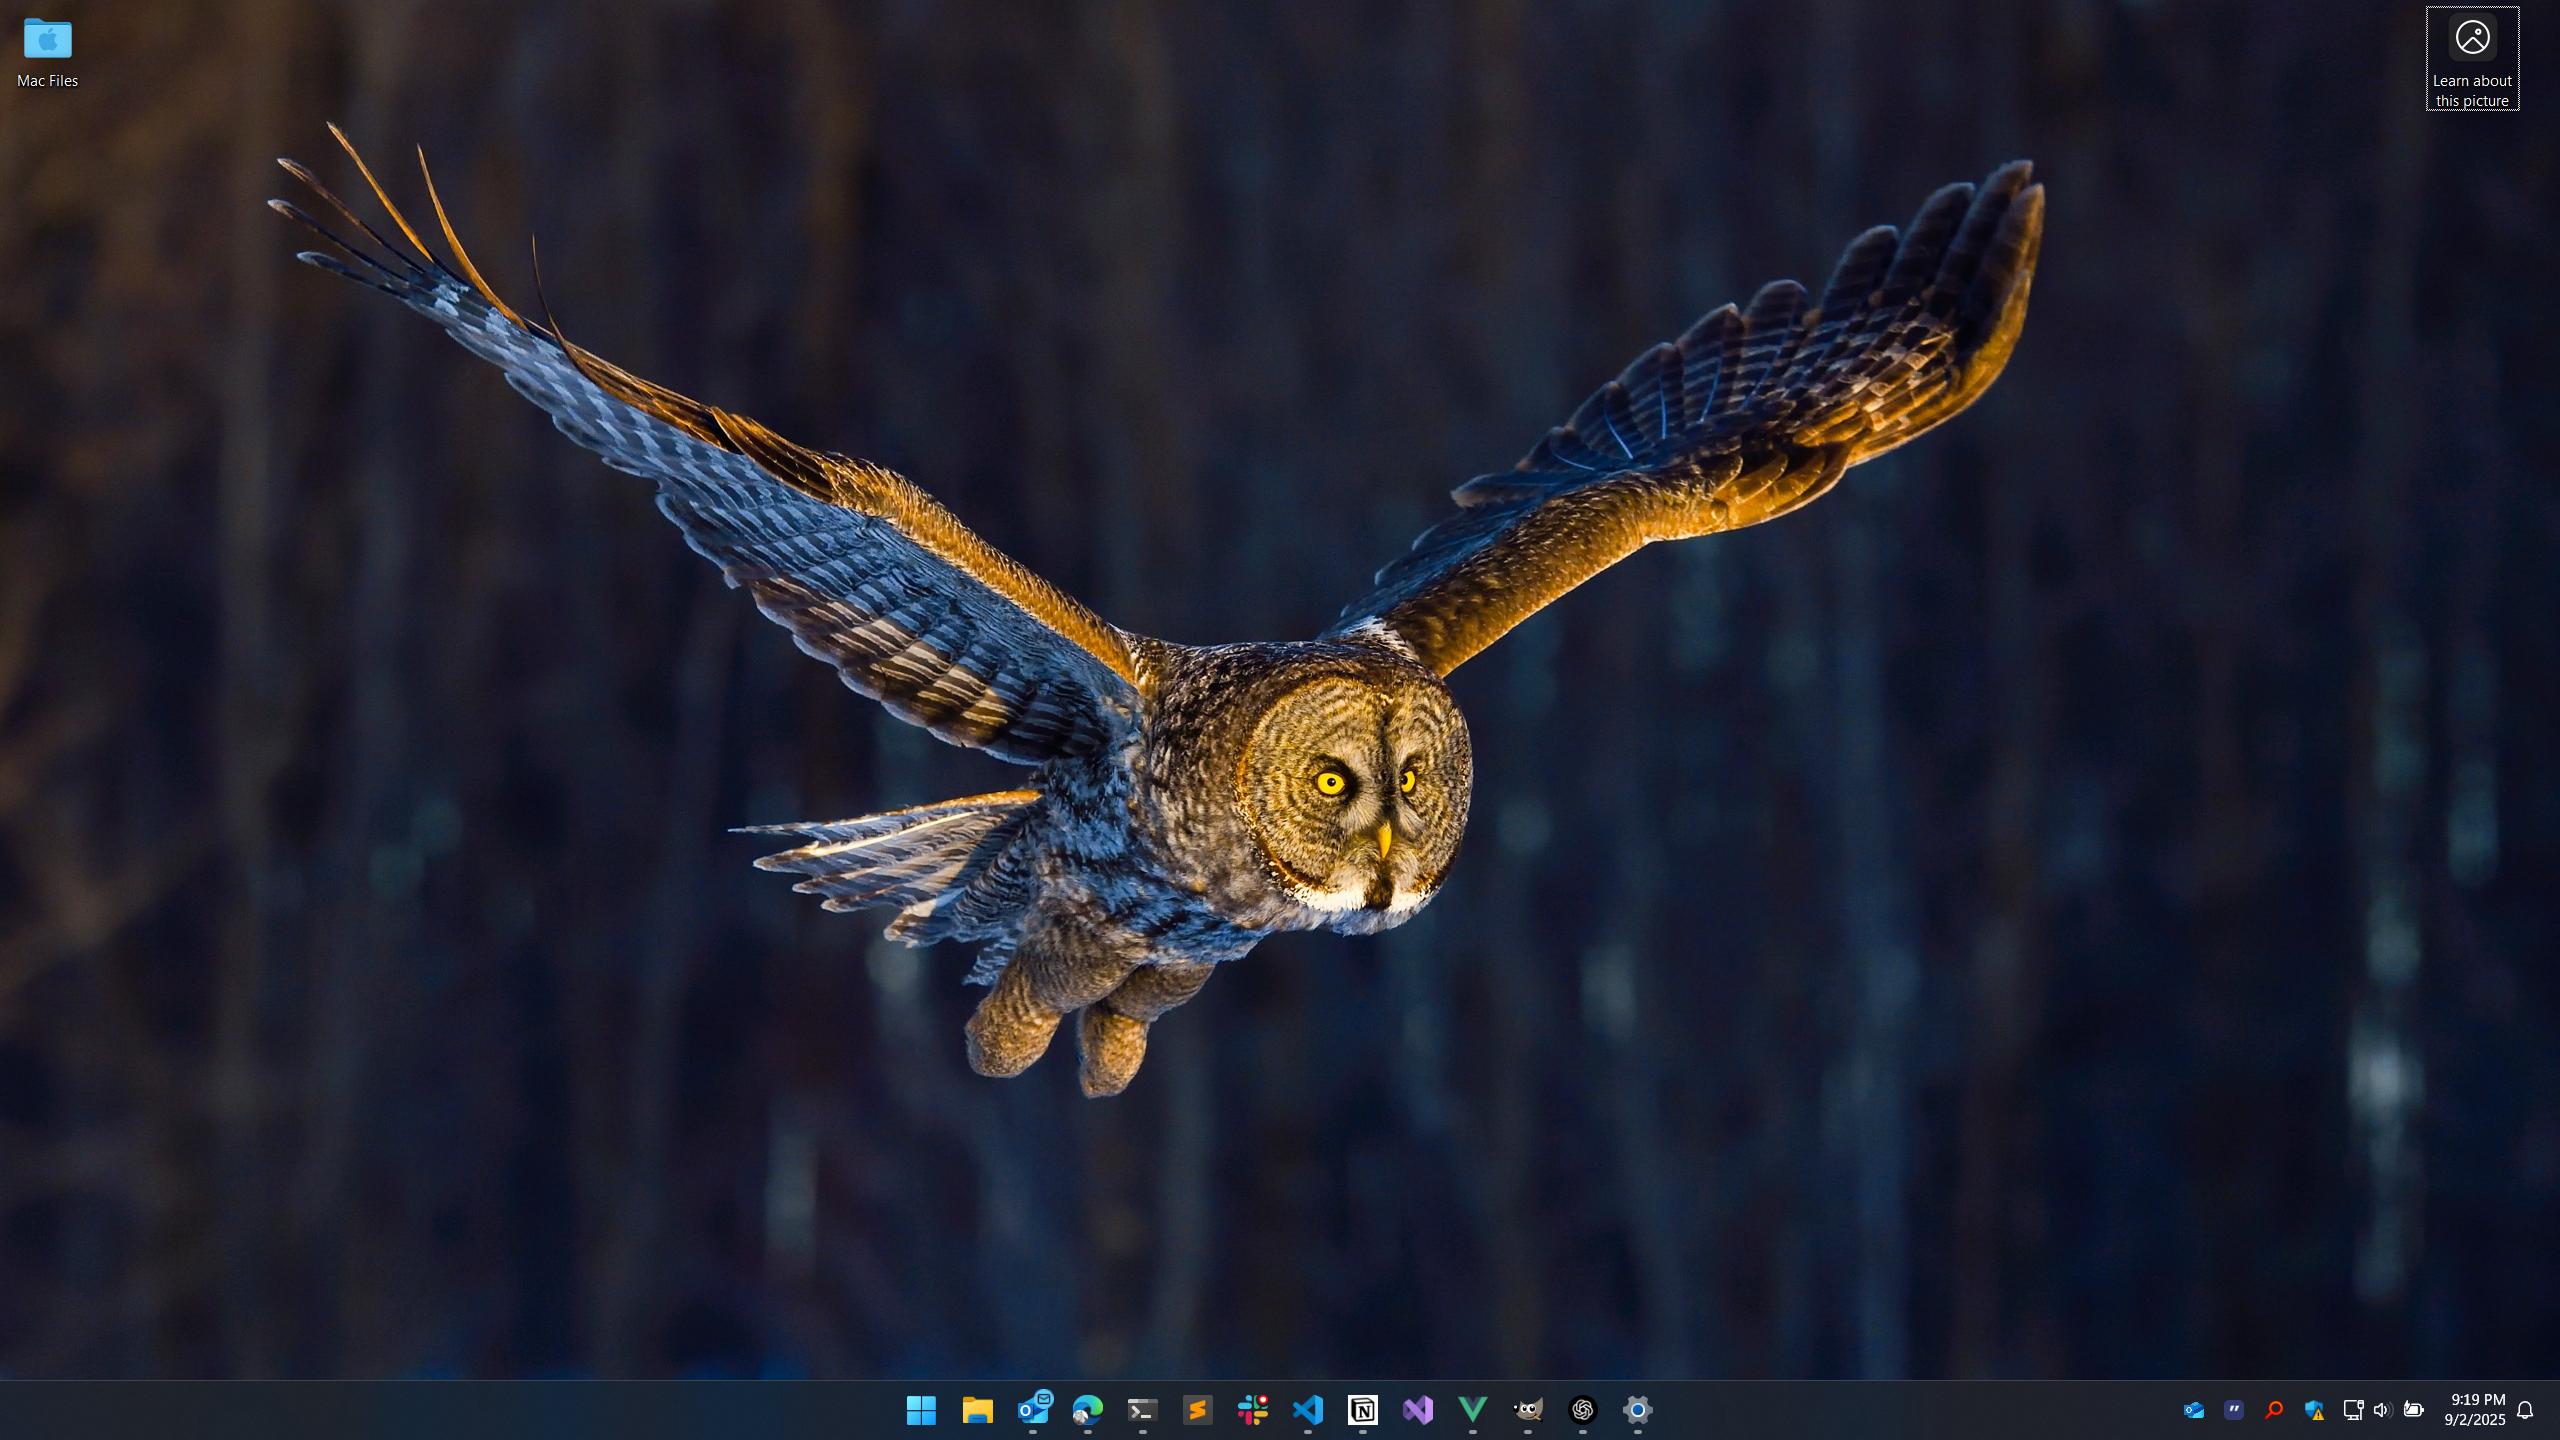Open Slack from the taskbar
This screenshot has height=1440, width=2560.
[1253, 1410]
